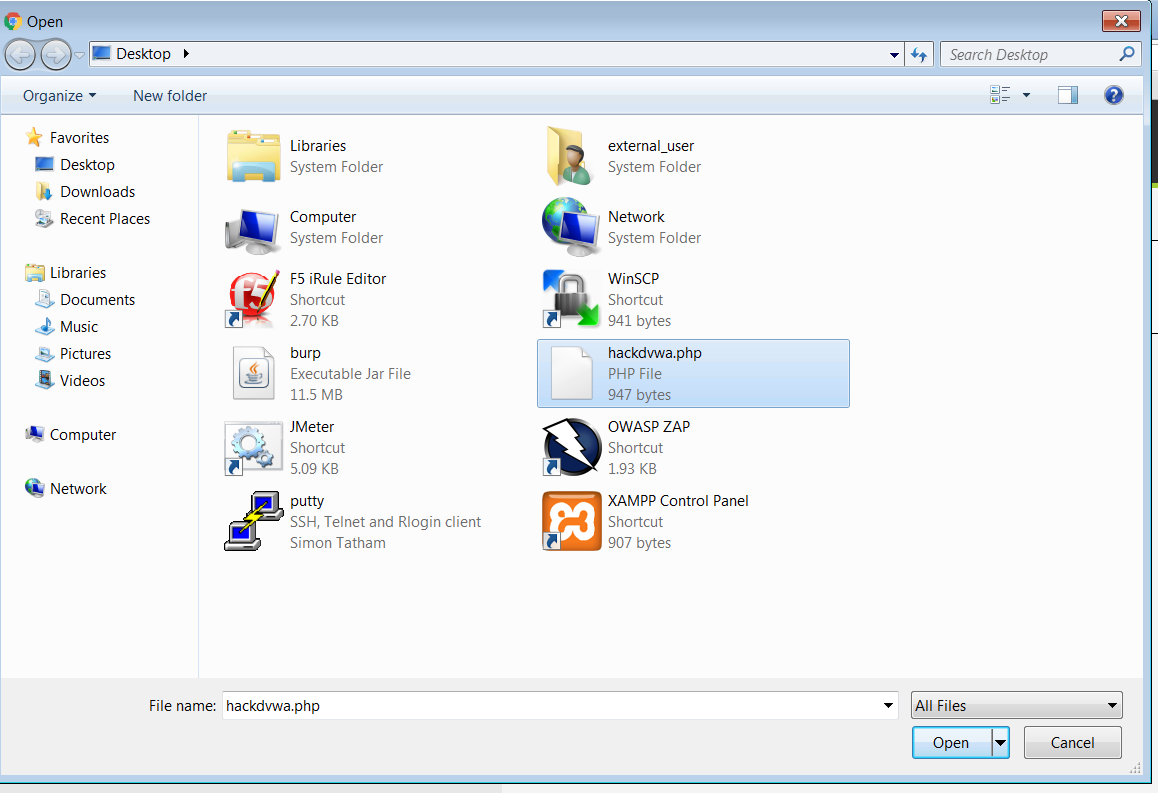Click the Back navigation arrow
The width and height of the screenshot is (1158, 793).
[20, 55]
